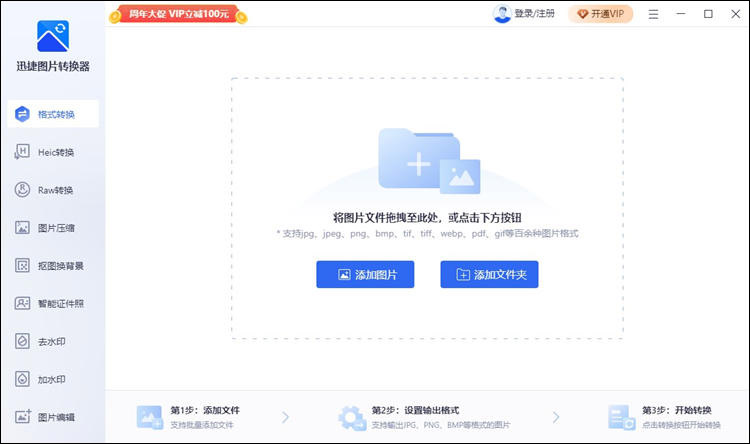Image resolution: width=750 pixels, height=444 pixels.
Task: Open the 周年大促 VIP立减100元 banner
Action: 178,14
